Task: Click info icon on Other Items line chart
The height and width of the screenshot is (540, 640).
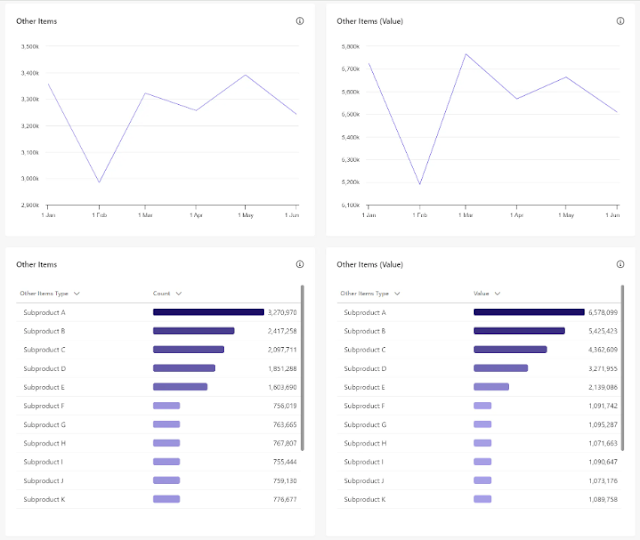Action: 300,21
